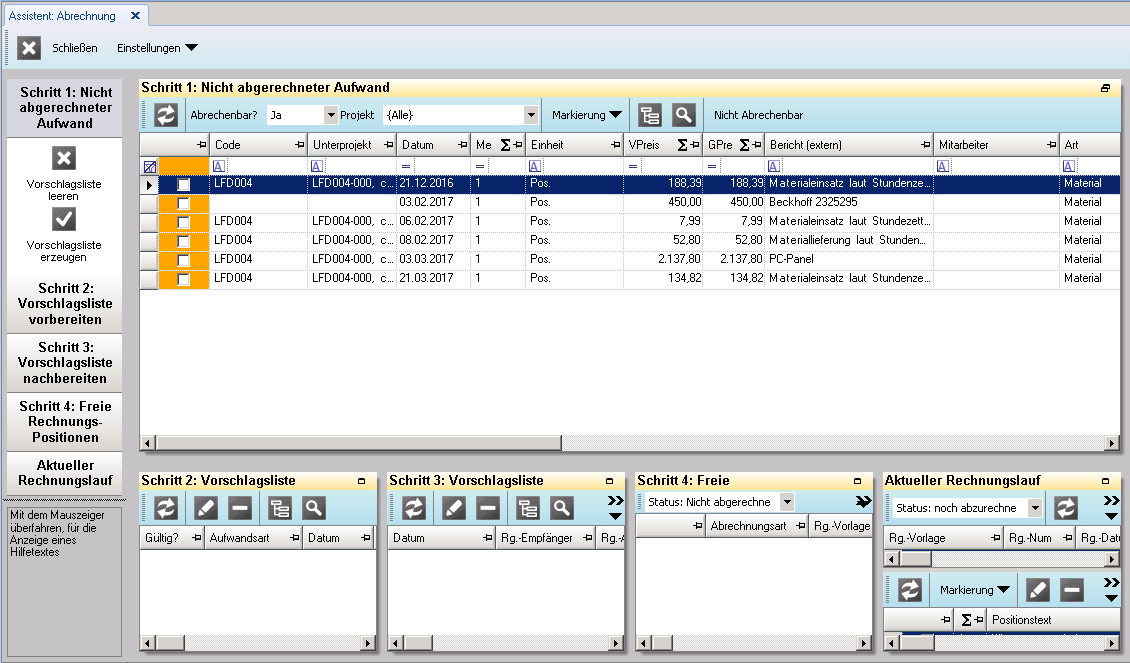Check the Beckhoff 2325295 row checkbox
Image resolution: width=1130 pixels, height=663 pixels.
(184, 203)
